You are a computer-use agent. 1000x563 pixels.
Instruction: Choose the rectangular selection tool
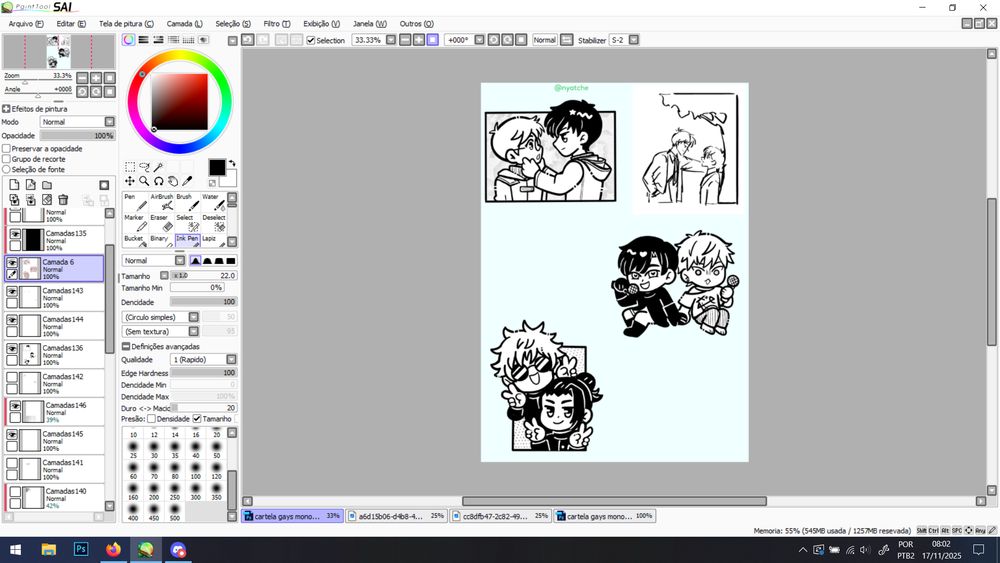tap(130, 167)
